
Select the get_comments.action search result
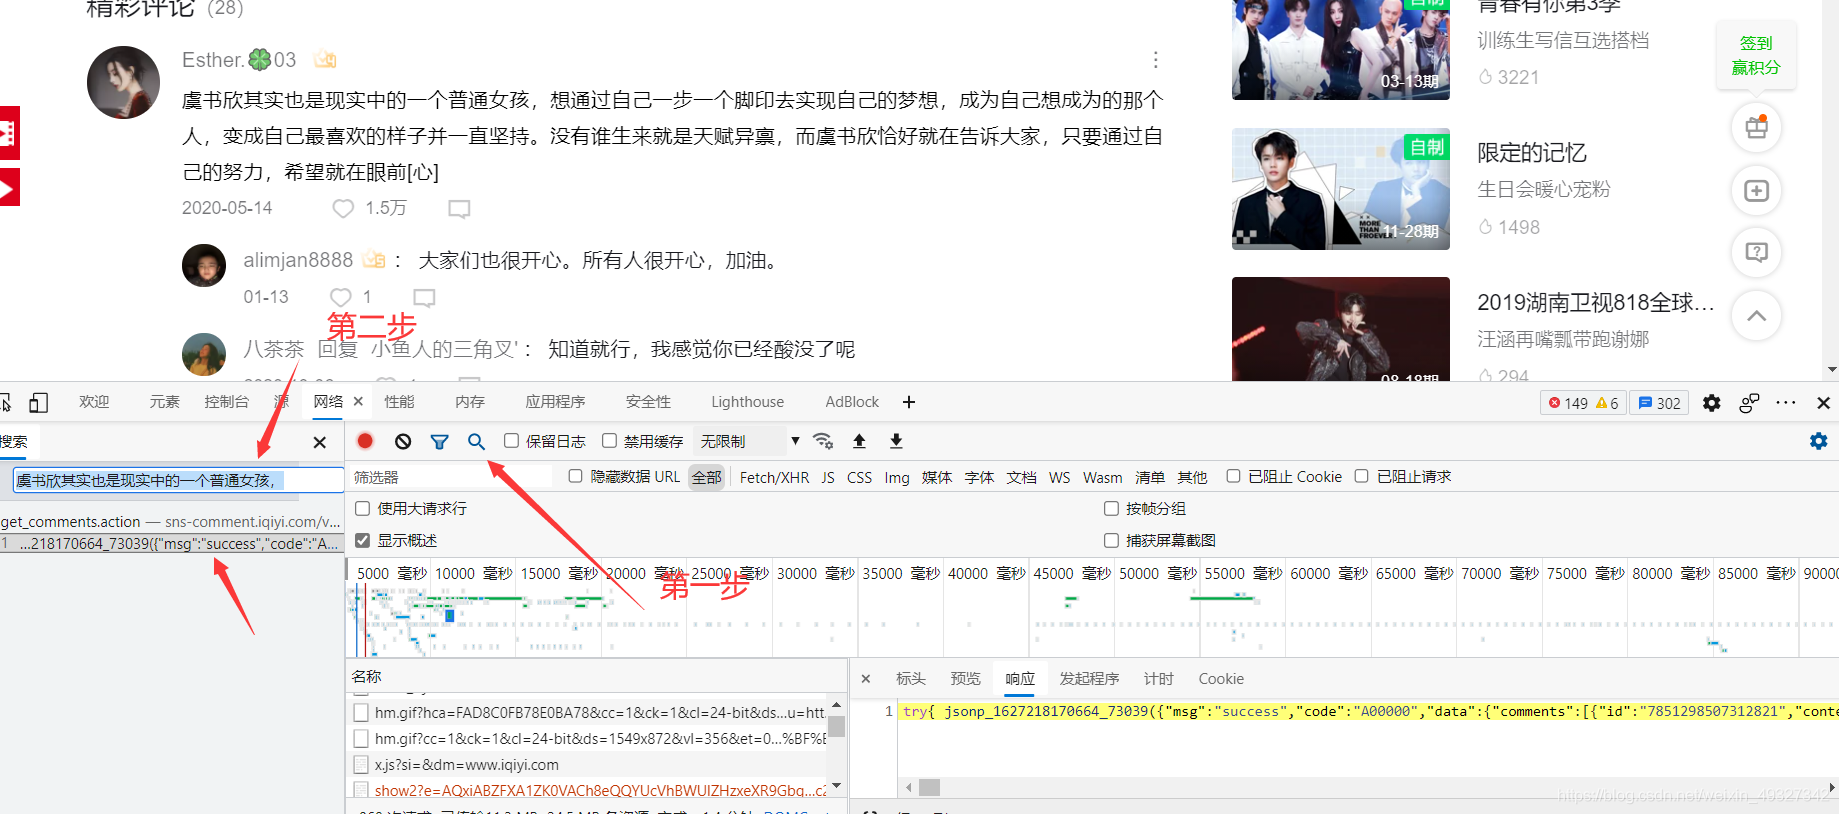click(x=171, y=521)
